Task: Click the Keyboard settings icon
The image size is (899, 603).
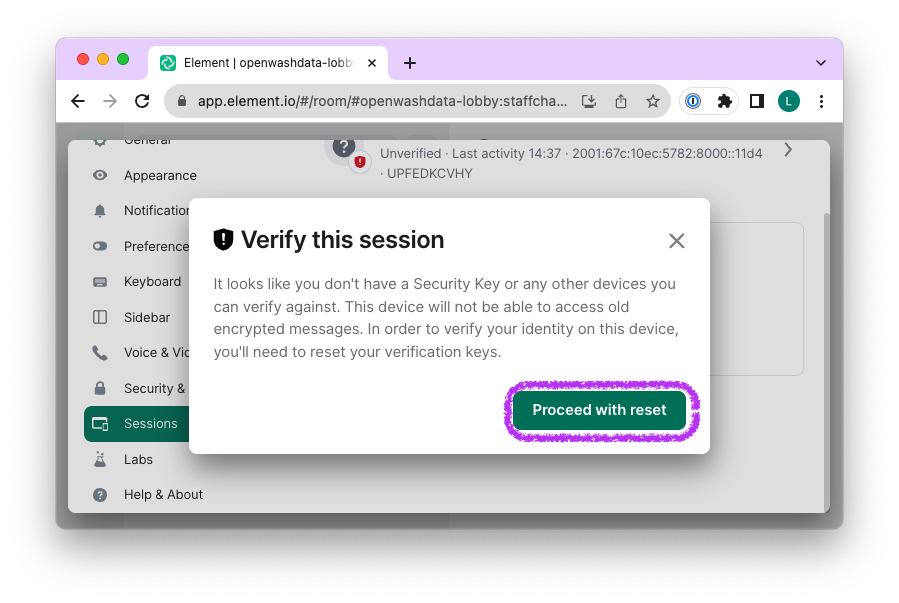Action: [x=100, y=282]
